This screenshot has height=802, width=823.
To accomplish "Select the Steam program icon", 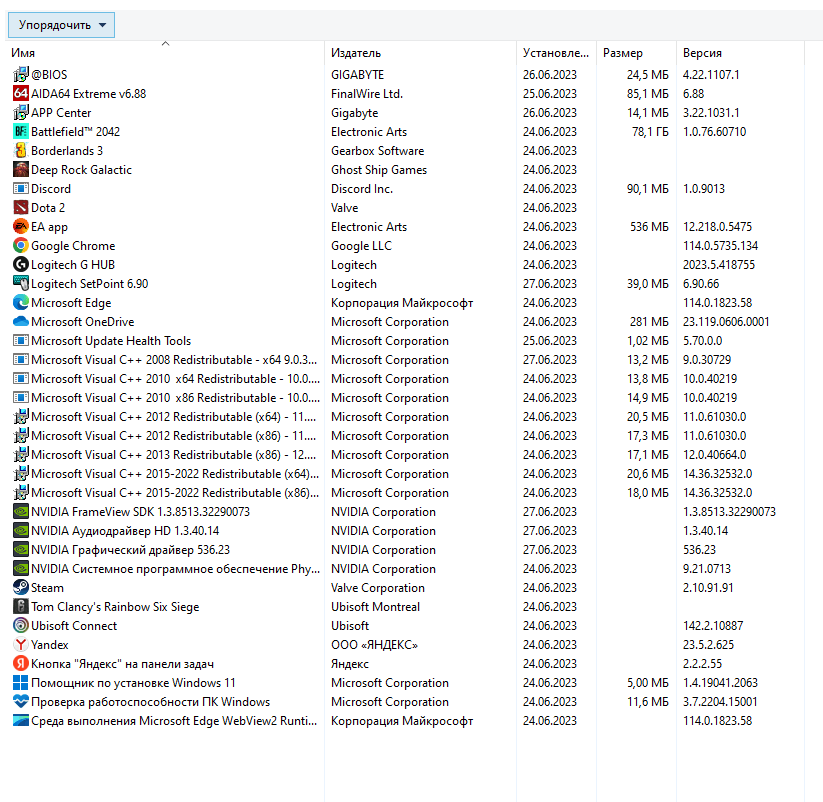I will click(x=20, y=588).
